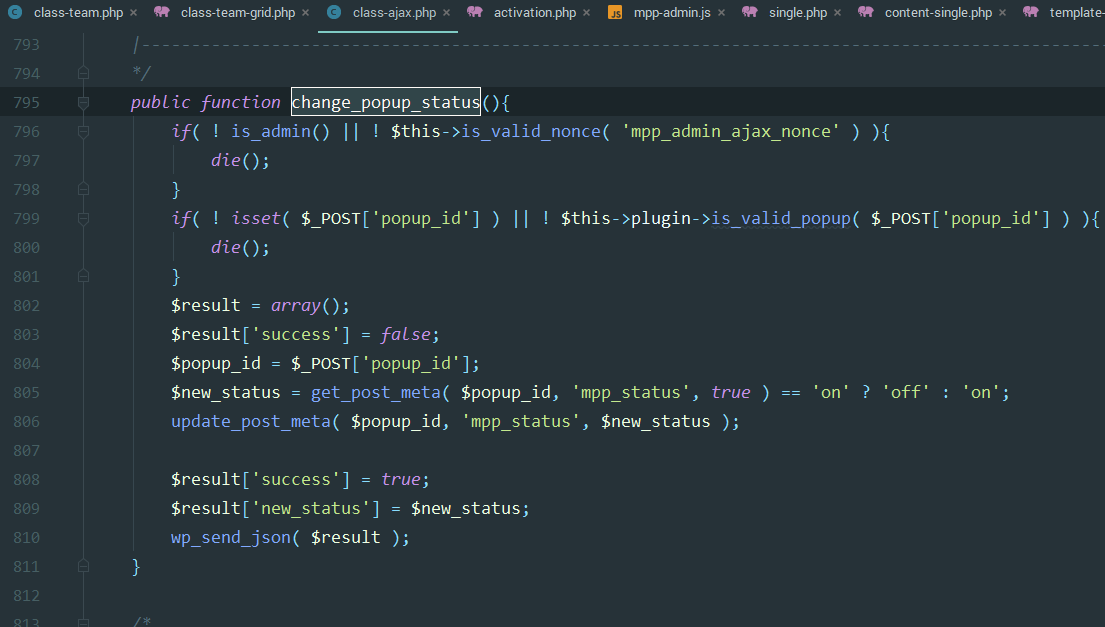Click the class icon on class-ajax.php tab
The image size is (1105, 627).
[334, 12]
